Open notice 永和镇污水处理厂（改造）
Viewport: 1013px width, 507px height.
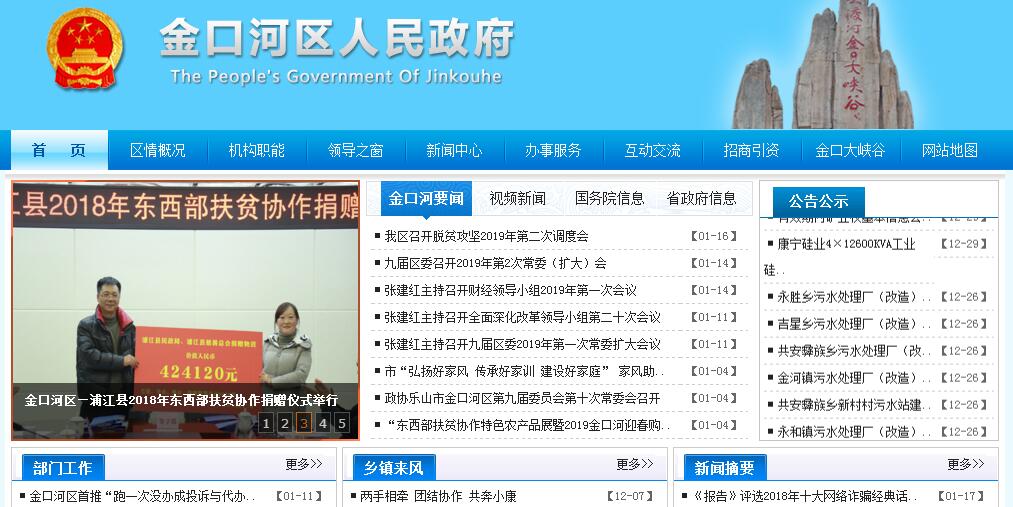coord(853,432)
